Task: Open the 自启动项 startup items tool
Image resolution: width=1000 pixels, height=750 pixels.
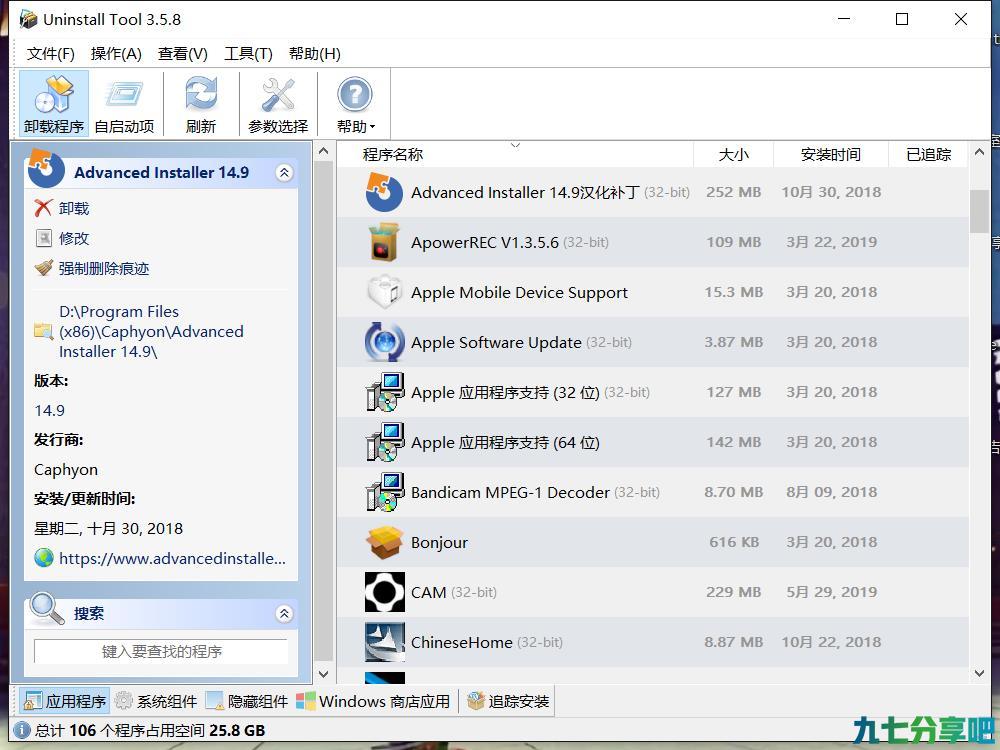Action: (x=124, y=104)
